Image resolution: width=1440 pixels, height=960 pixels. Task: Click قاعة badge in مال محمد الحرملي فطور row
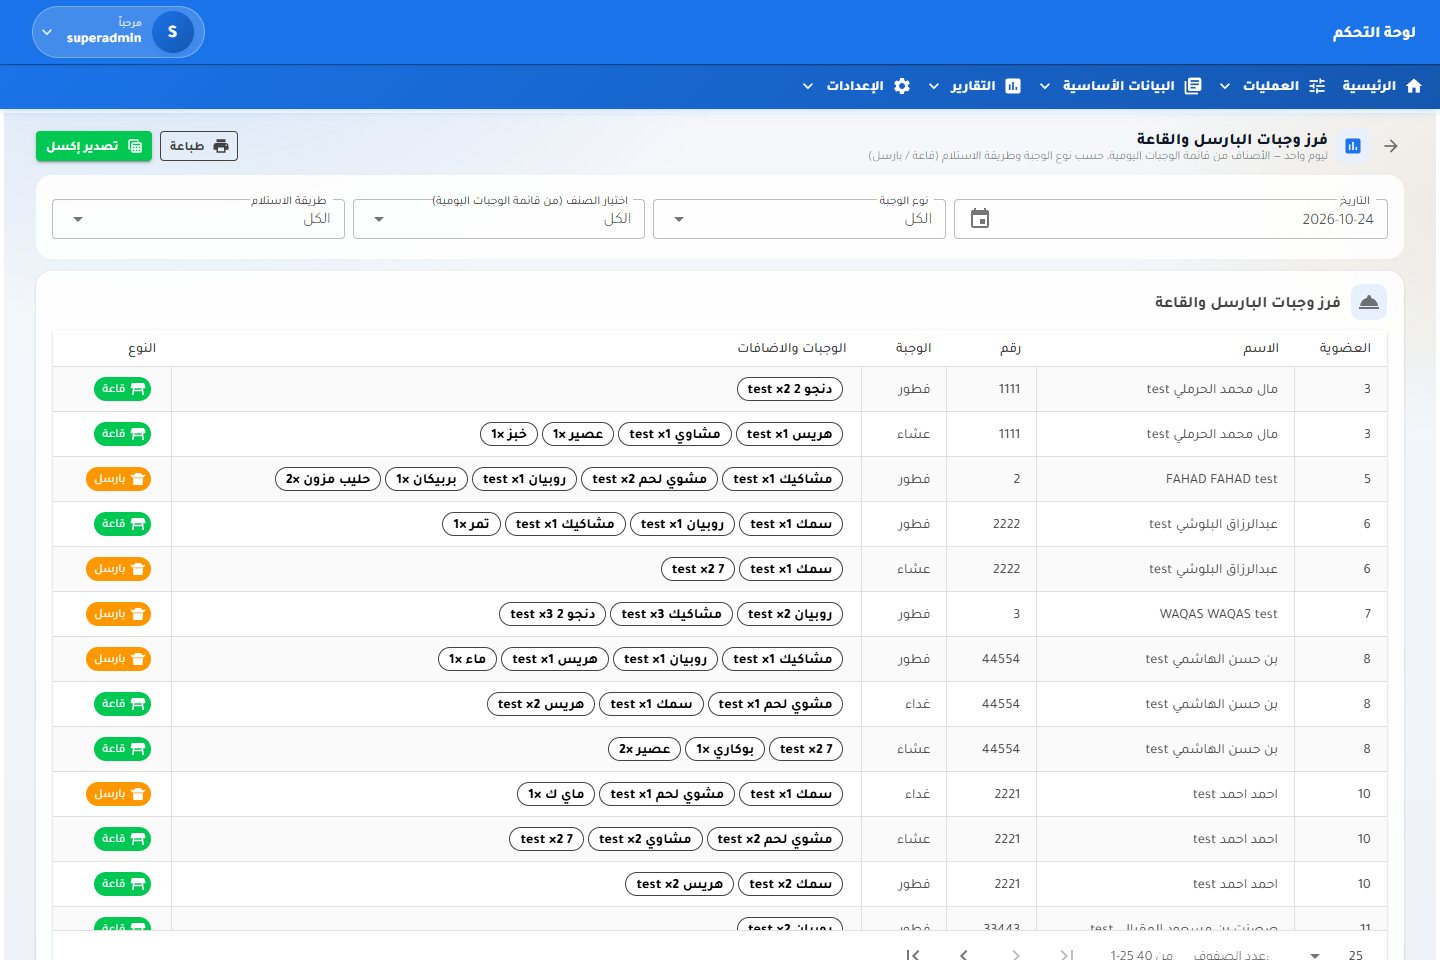pyautogui.click(x=122, y=389)
